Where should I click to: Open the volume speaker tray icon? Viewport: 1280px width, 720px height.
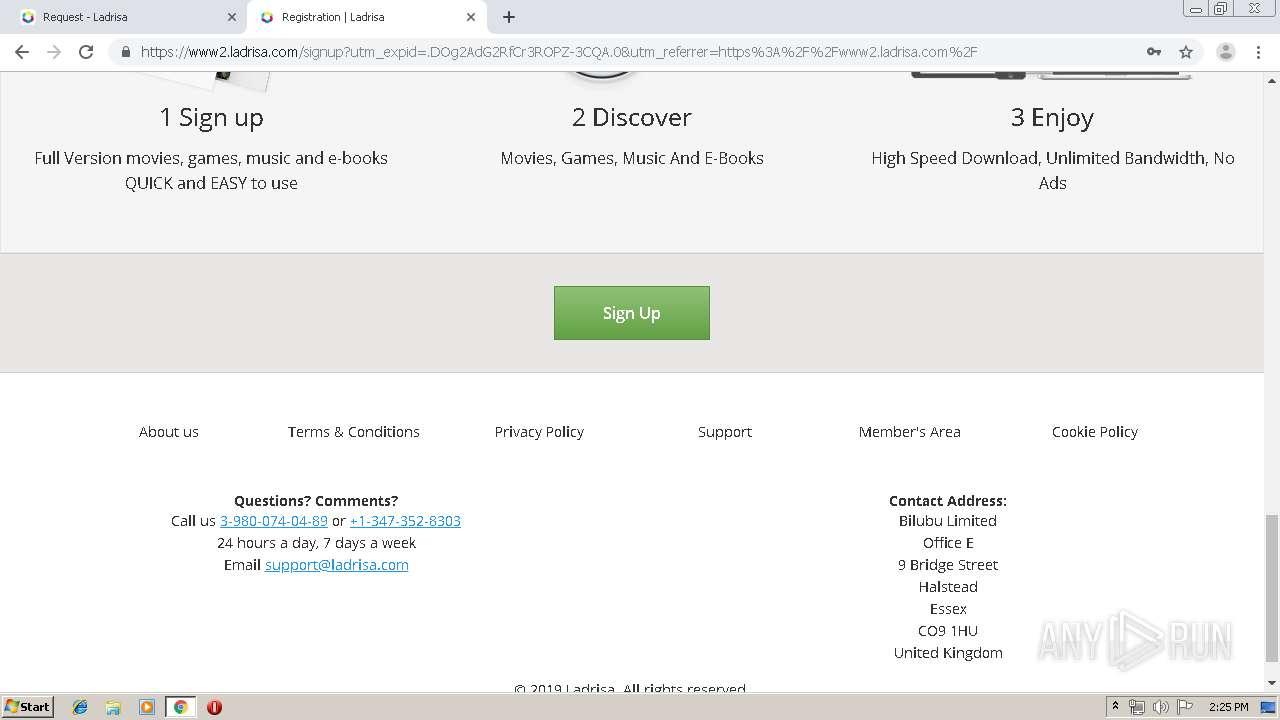(x=1161, y=707)
